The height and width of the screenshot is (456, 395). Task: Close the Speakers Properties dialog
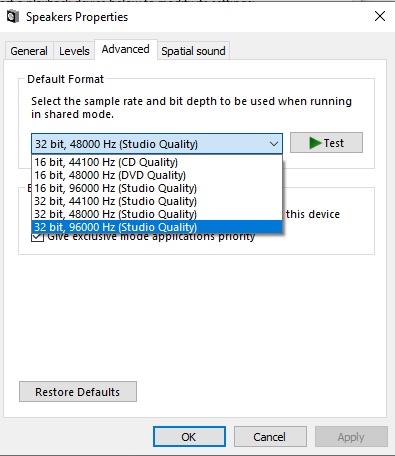[380, 16]
